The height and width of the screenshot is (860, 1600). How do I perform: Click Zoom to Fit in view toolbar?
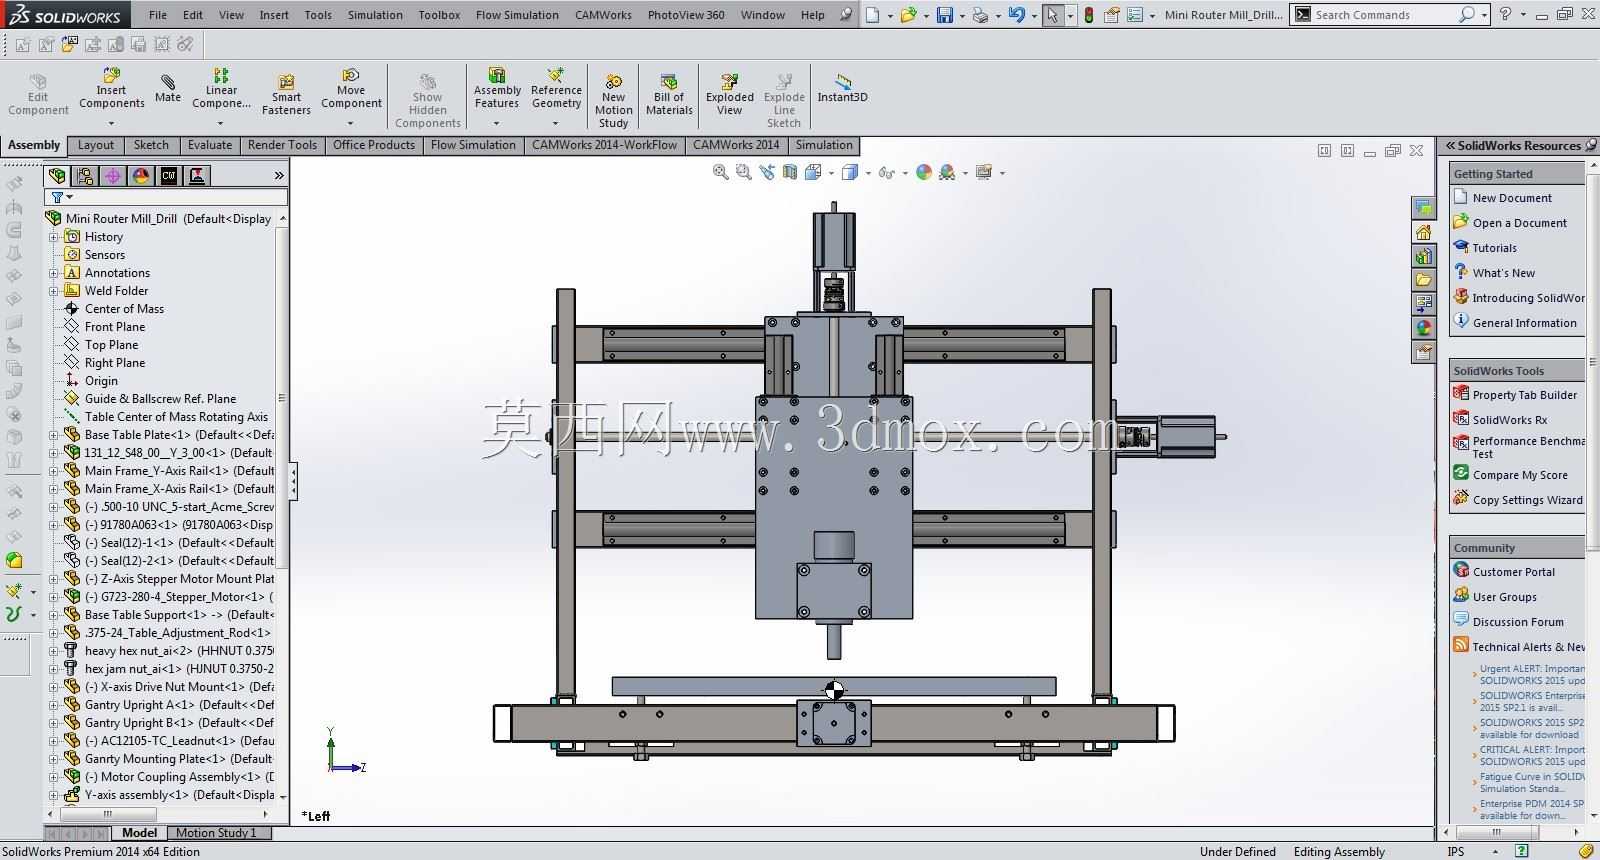720,172
